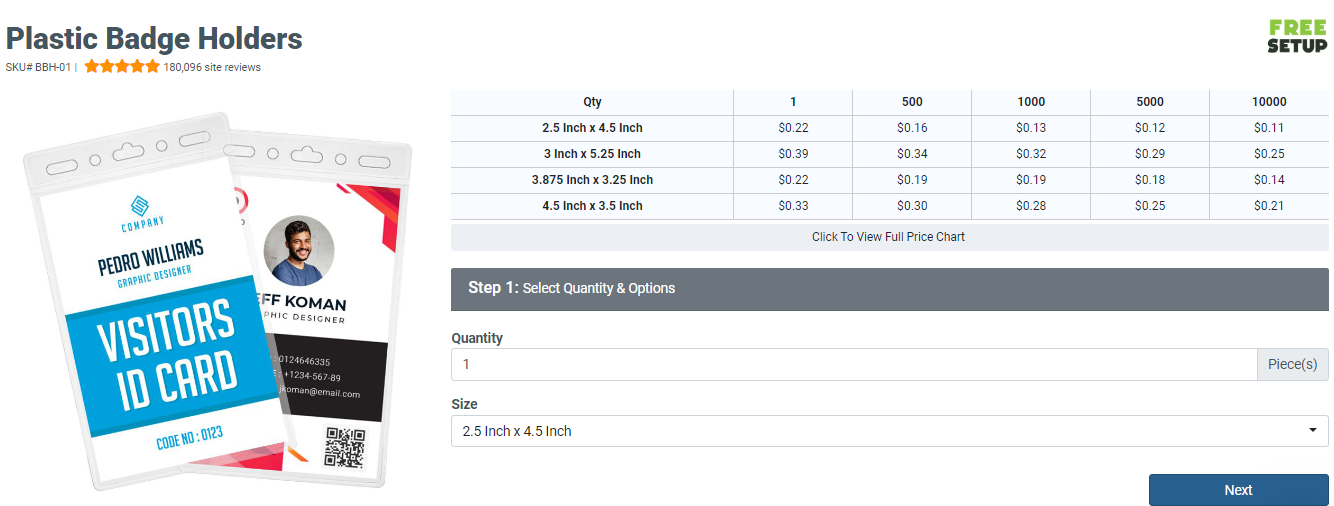Click the $0.22 price for 2.5 x 4.5 Inch
Screen dimensions: 1334x506
coord(793,128)
